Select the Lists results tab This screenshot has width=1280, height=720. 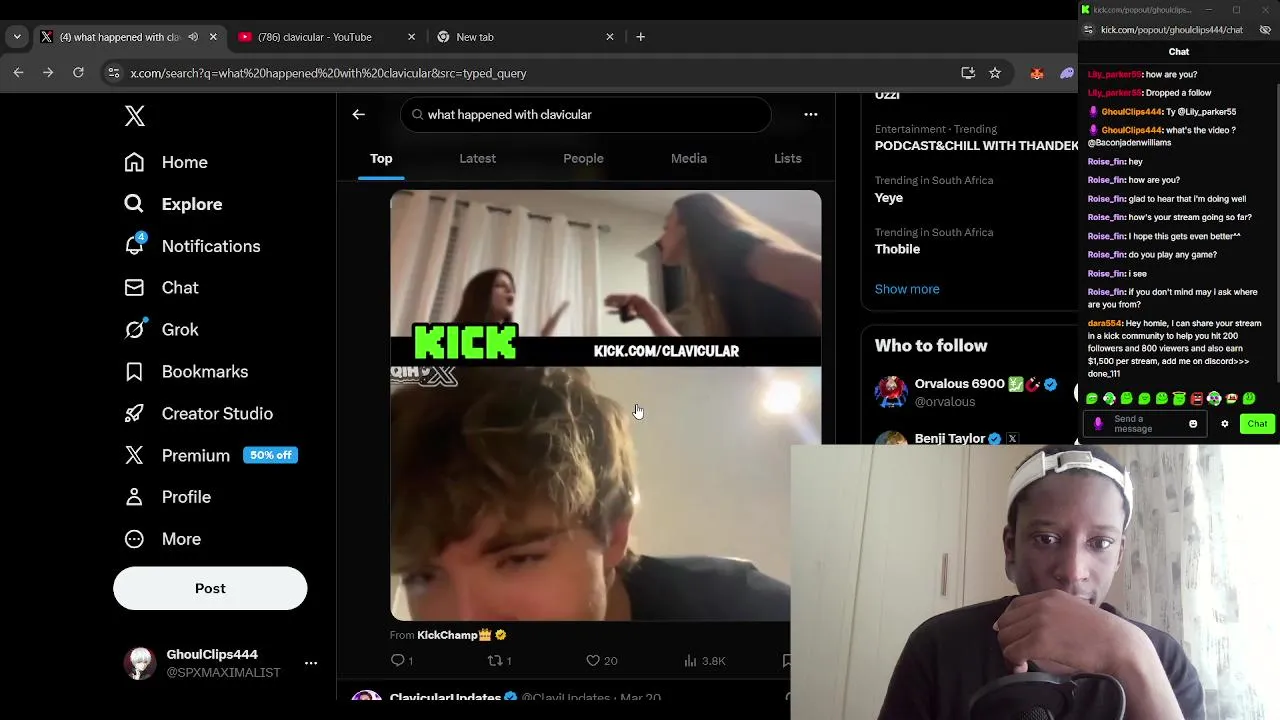pyautogui.click(x=788, y=158)
